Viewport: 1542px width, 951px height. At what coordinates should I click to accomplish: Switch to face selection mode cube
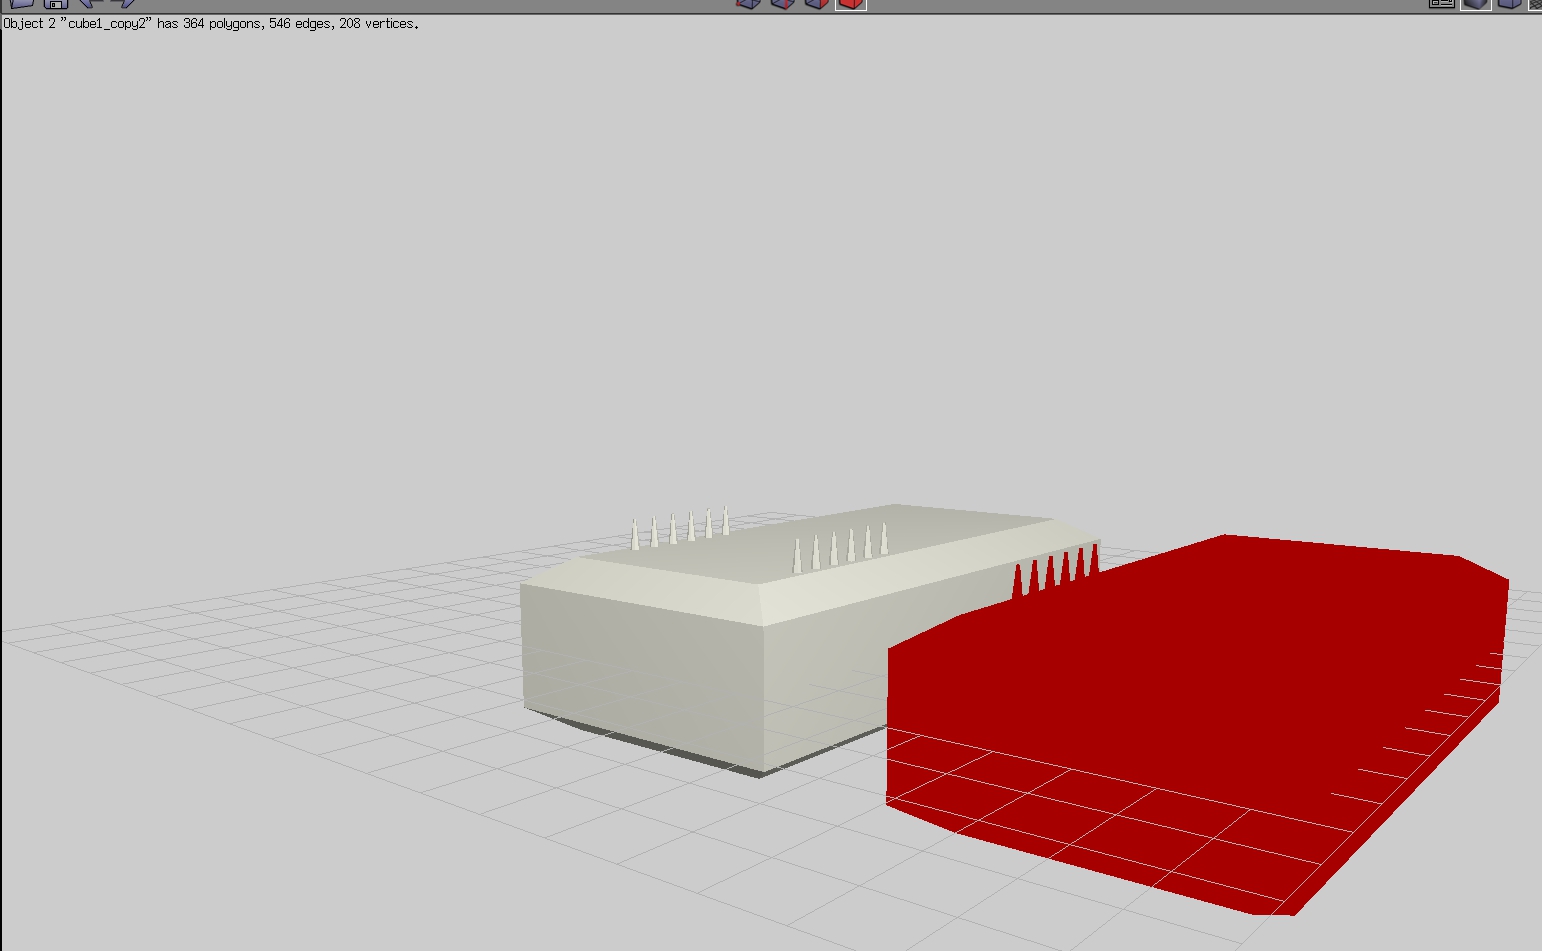[x=817, y=3]
